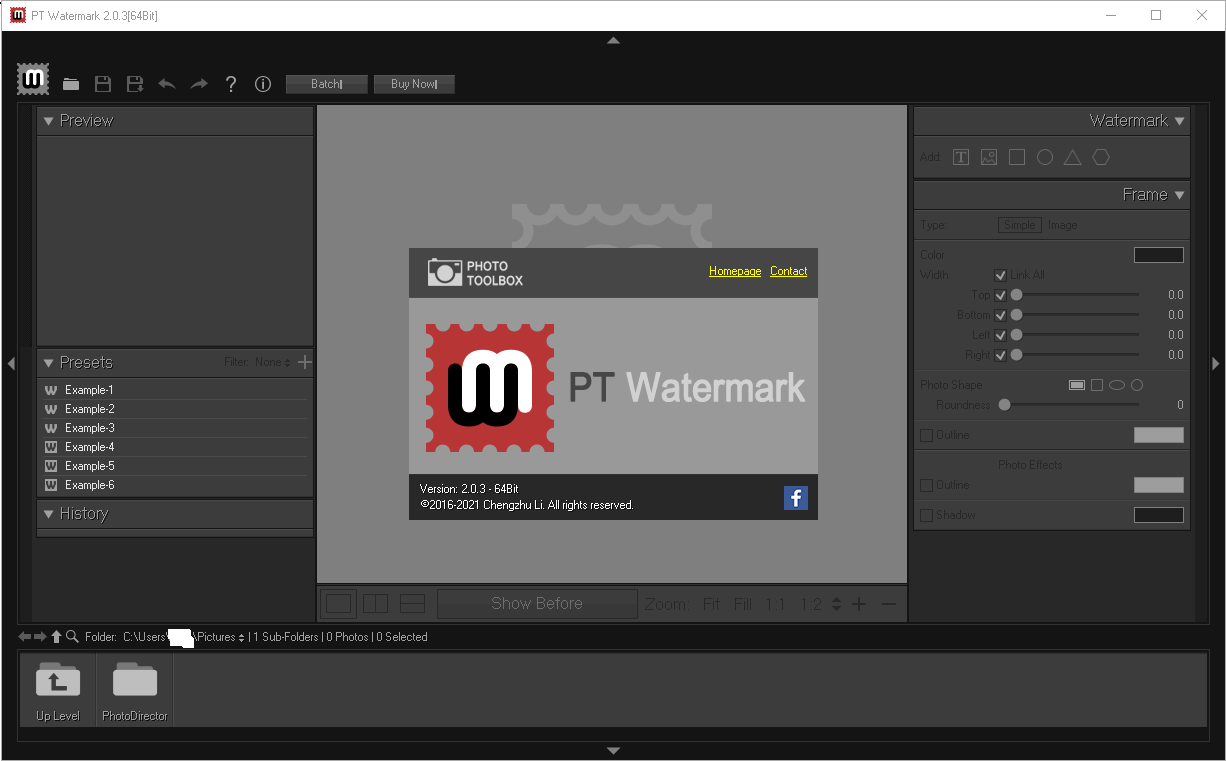
Task: Enable the Photo Shape Outline checkbox
Action: (926, 435)
